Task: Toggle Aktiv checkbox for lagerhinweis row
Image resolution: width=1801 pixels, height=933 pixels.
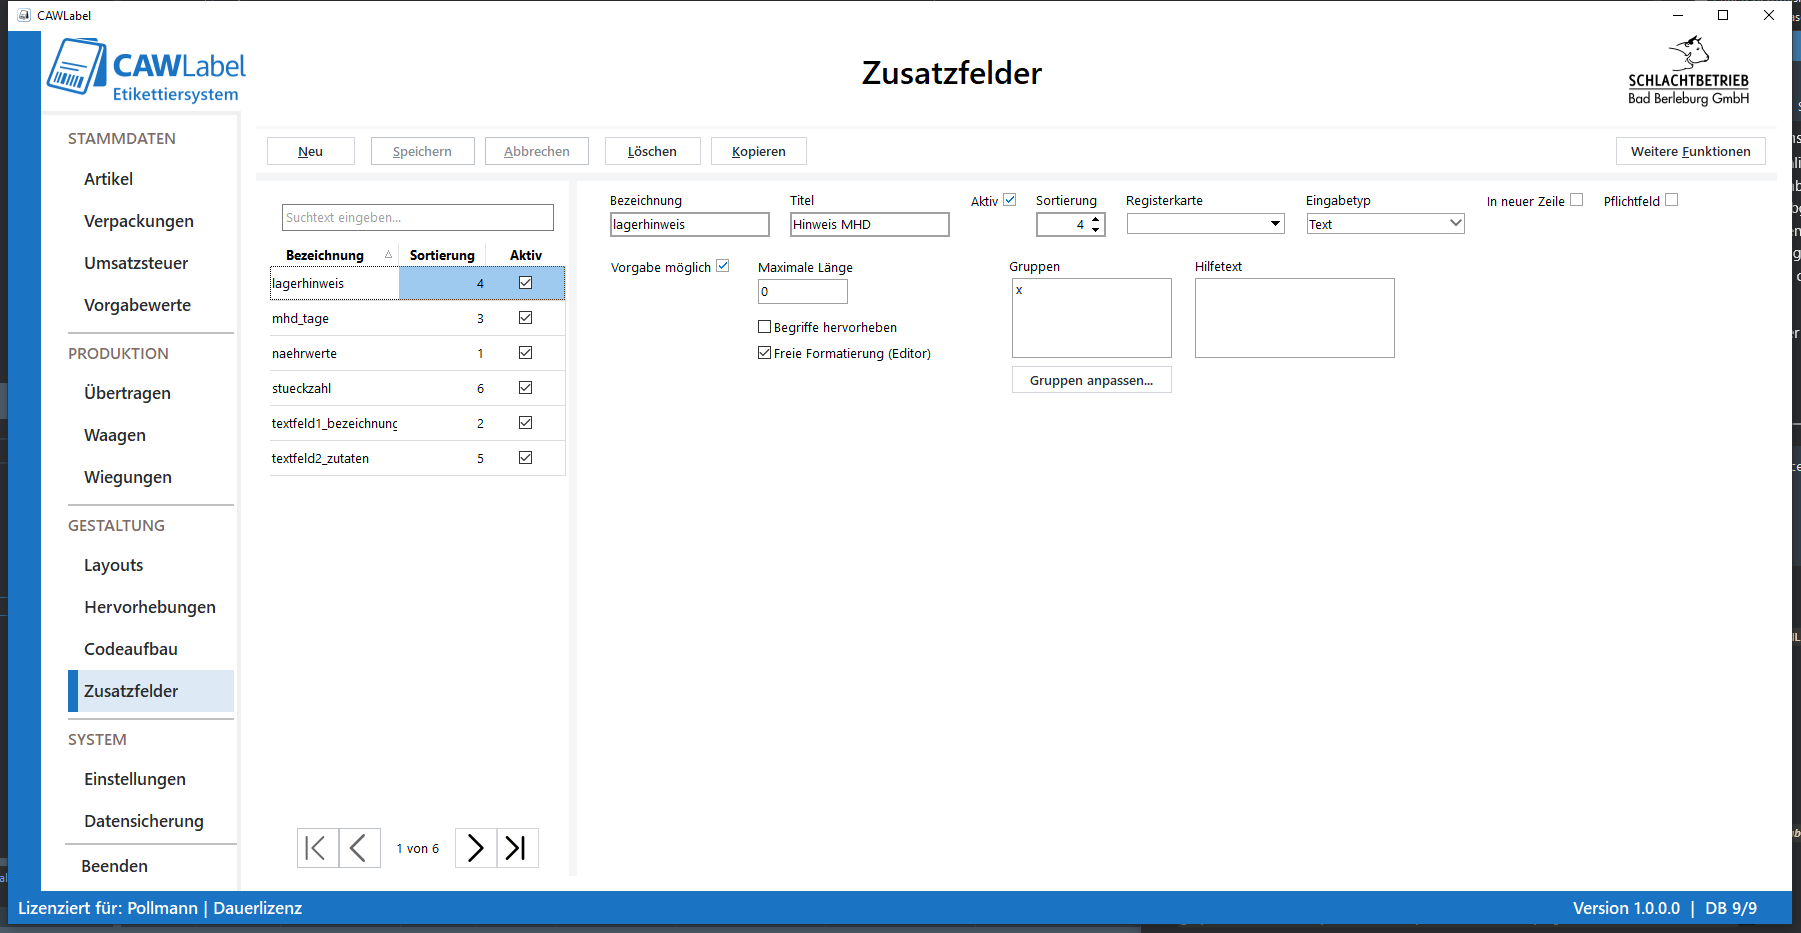Action: click(525, 283)
